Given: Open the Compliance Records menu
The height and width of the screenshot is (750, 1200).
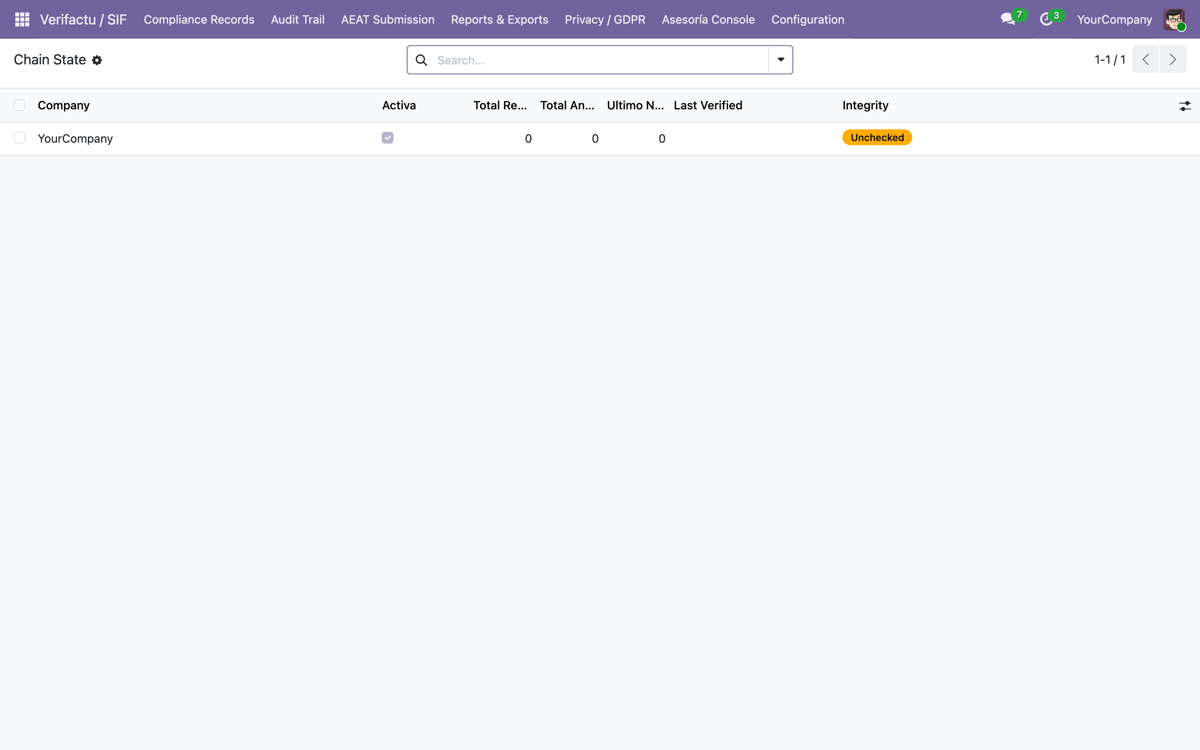Looking at the screenshot, I should [199, 19].
